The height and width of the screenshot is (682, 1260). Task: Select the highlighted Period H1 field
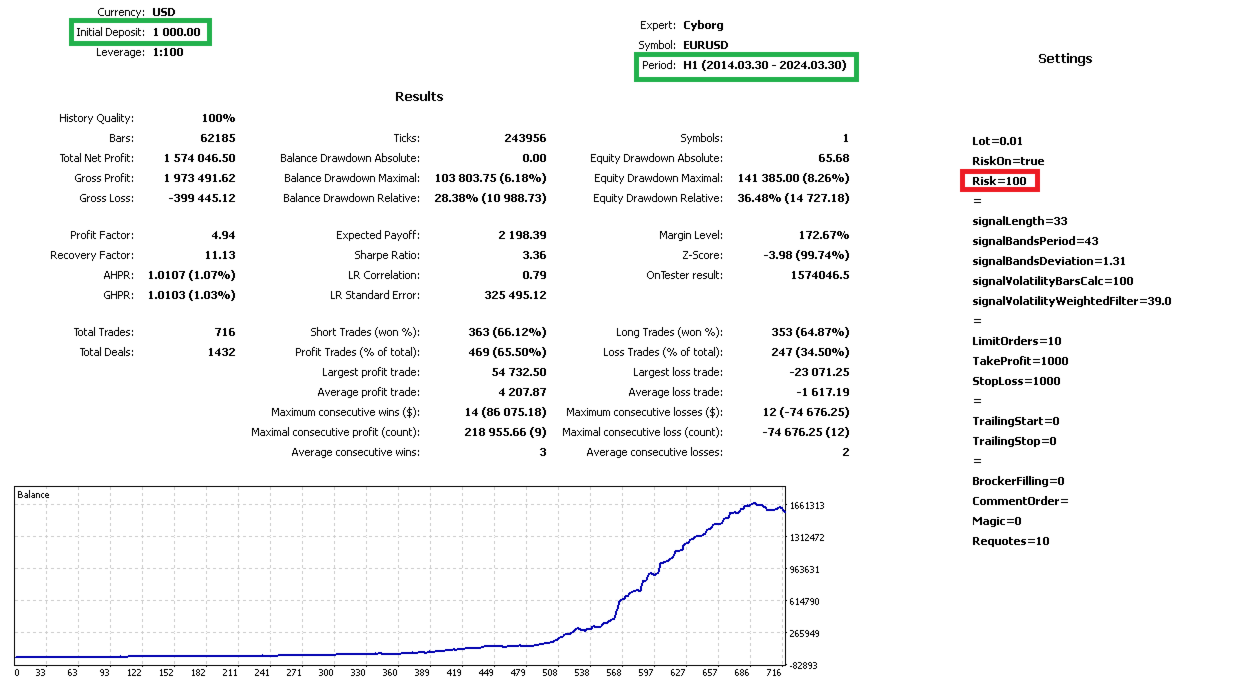746,67
